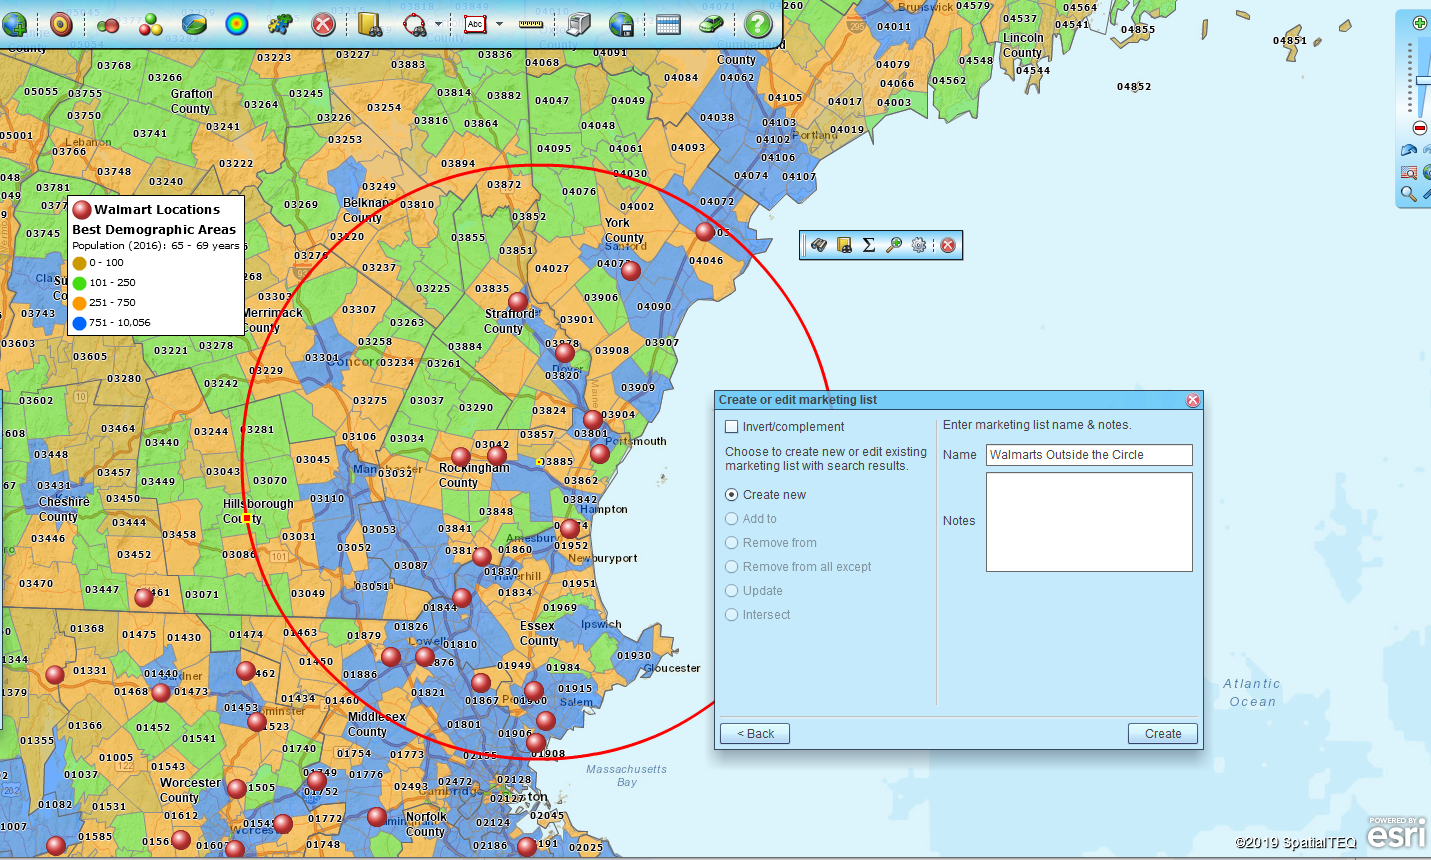Click the esri logo link
The height and width of the screenshot is (860, 1431).
1396,832
